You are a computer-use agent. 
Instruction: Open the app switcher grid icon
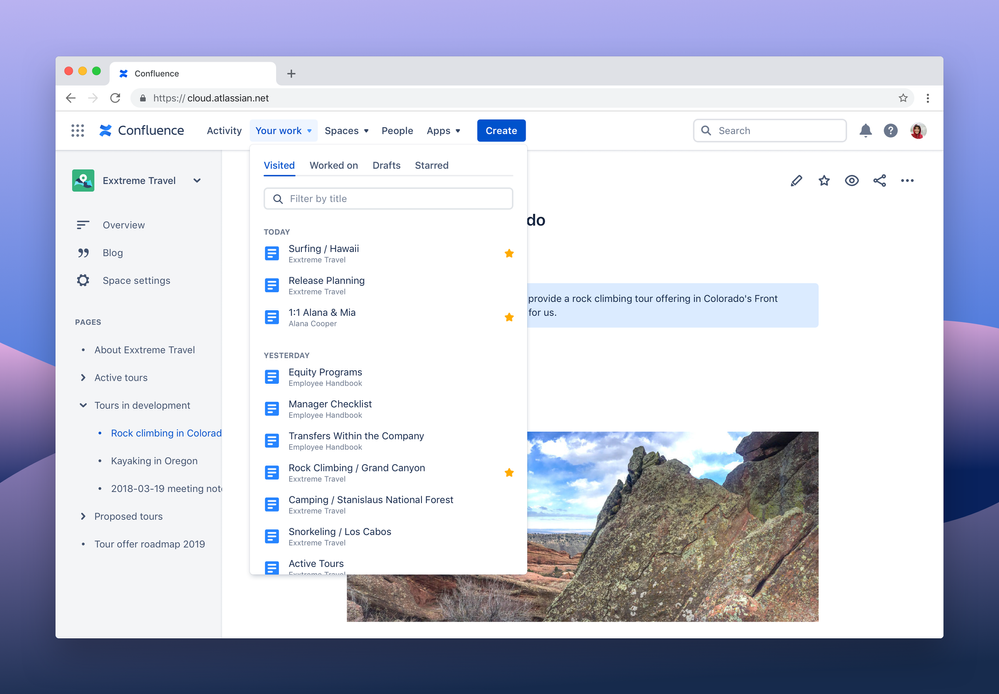[78, 131]
